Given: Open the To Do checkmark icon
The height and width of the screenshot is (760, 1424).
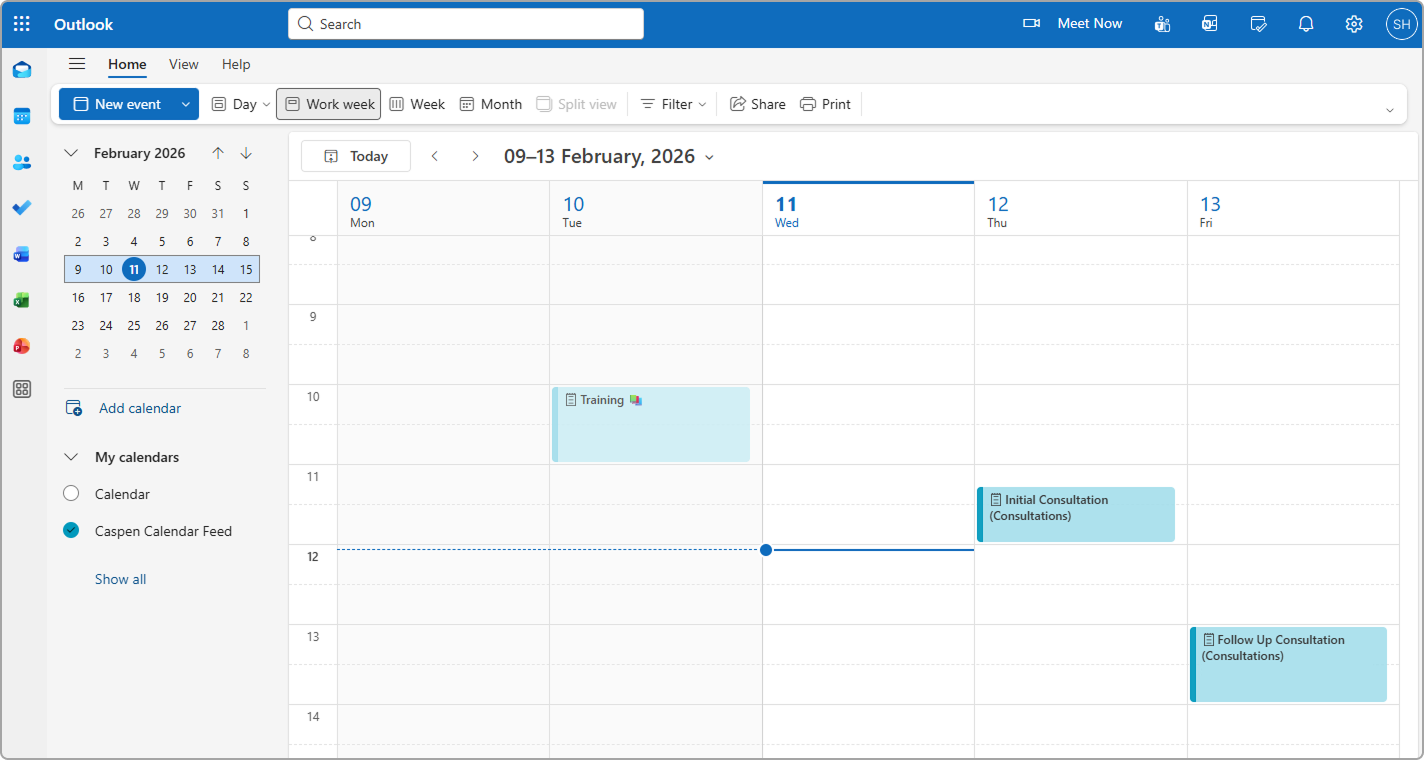Looking at the screenshot, I should click(22, 208).
